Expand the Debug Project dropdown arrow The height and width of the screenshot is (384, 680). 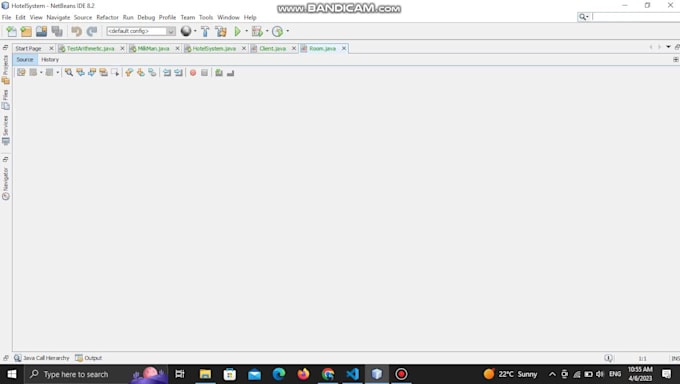267,31
